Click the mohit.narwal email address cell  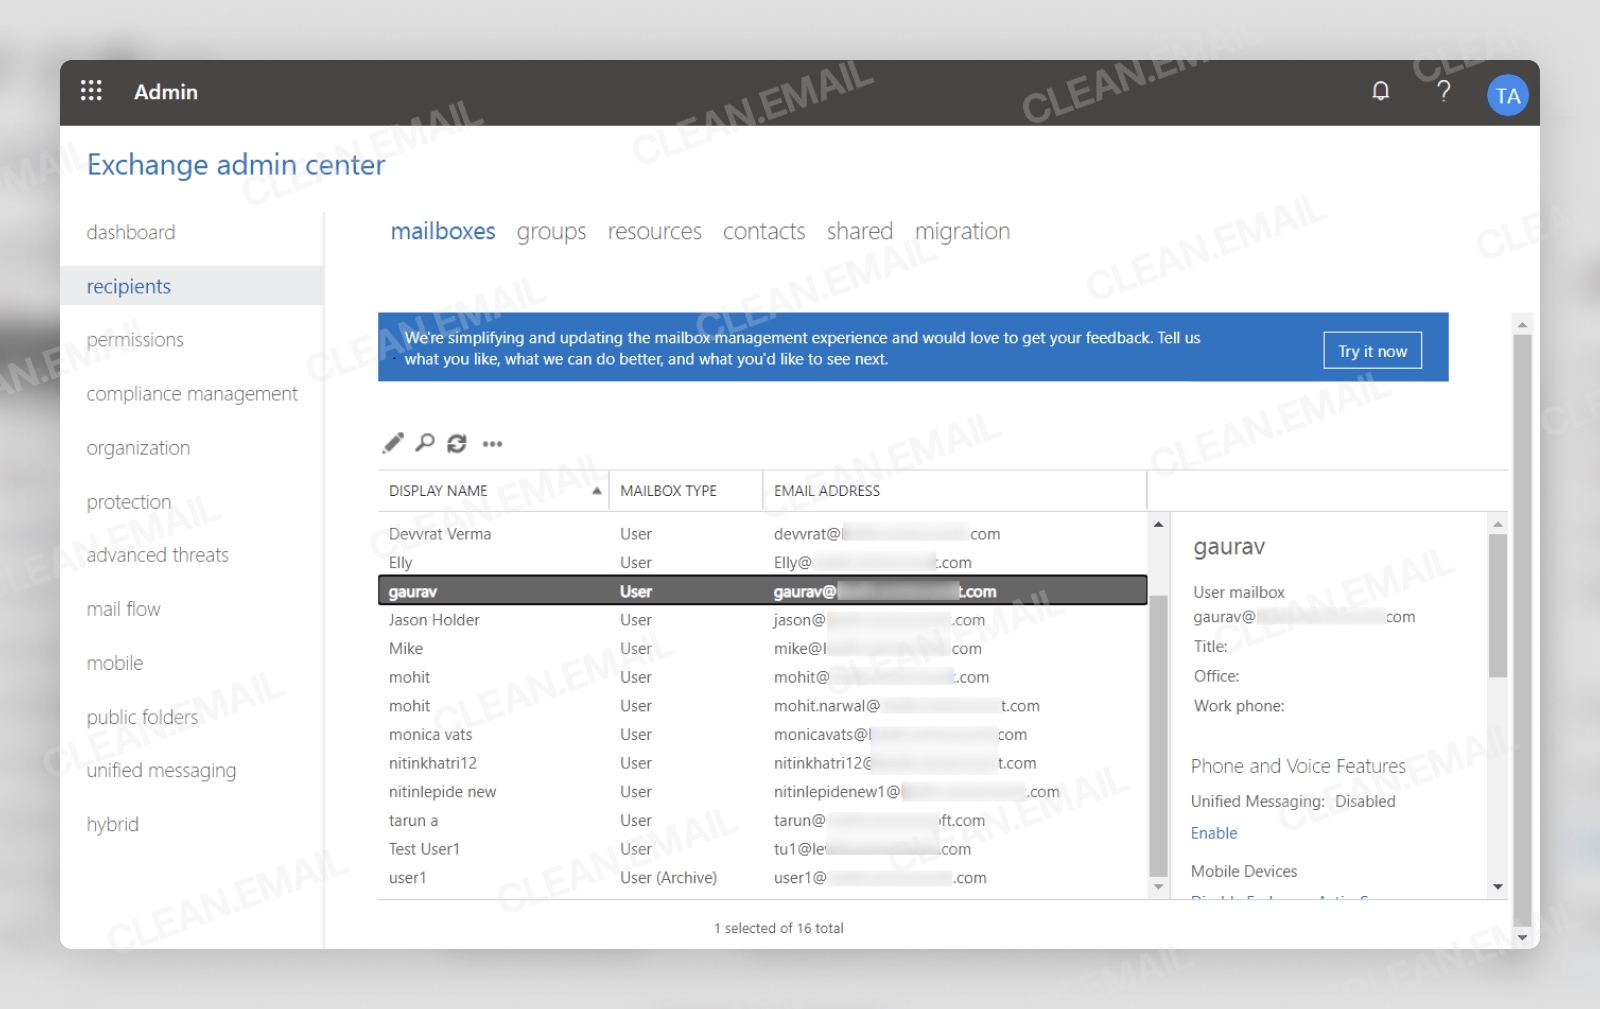(x=906, y=706)
